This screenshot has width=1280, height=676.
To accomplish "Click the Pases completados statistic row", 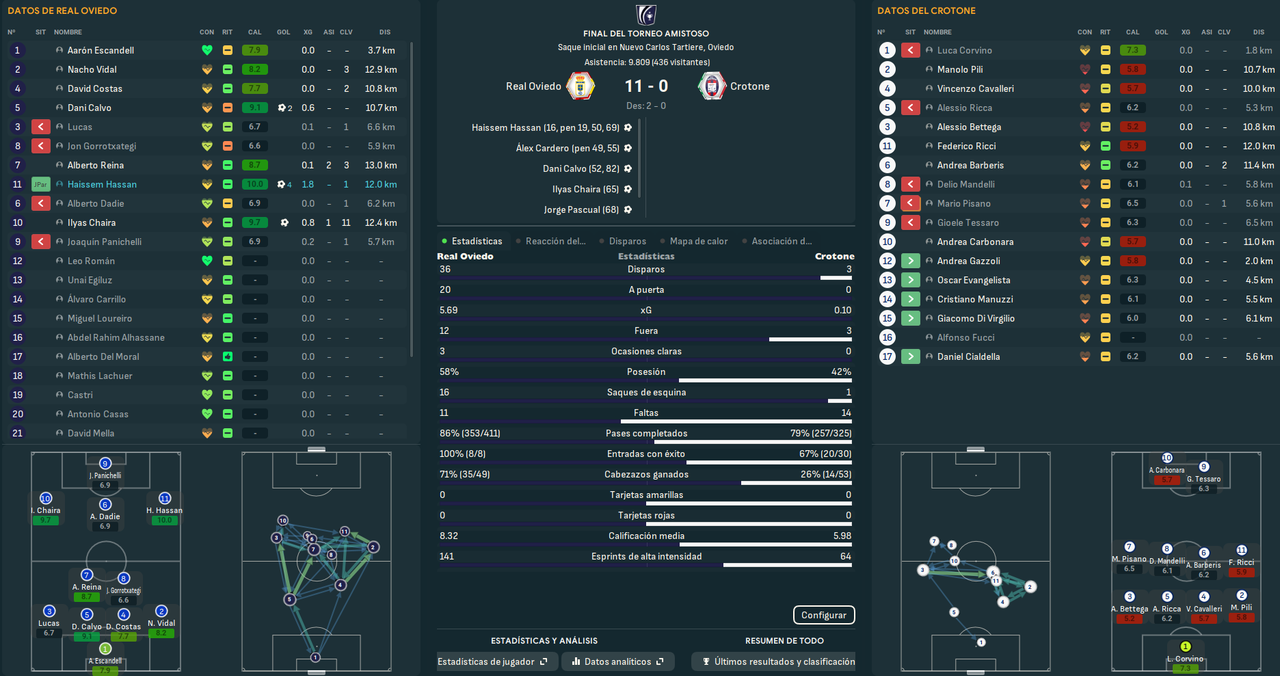I will click(x=645, y=435).
